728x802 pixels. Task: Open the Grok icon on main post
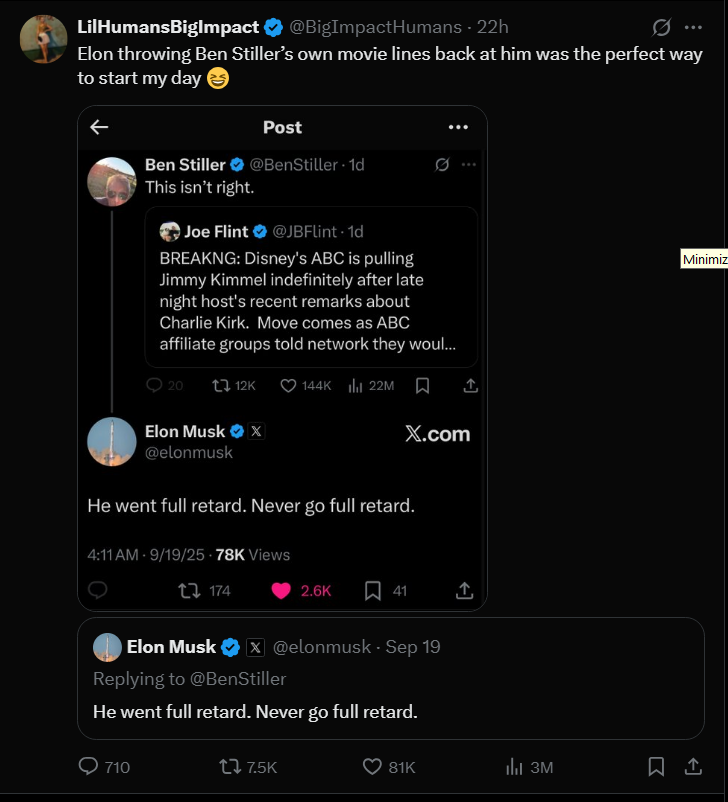661,27
